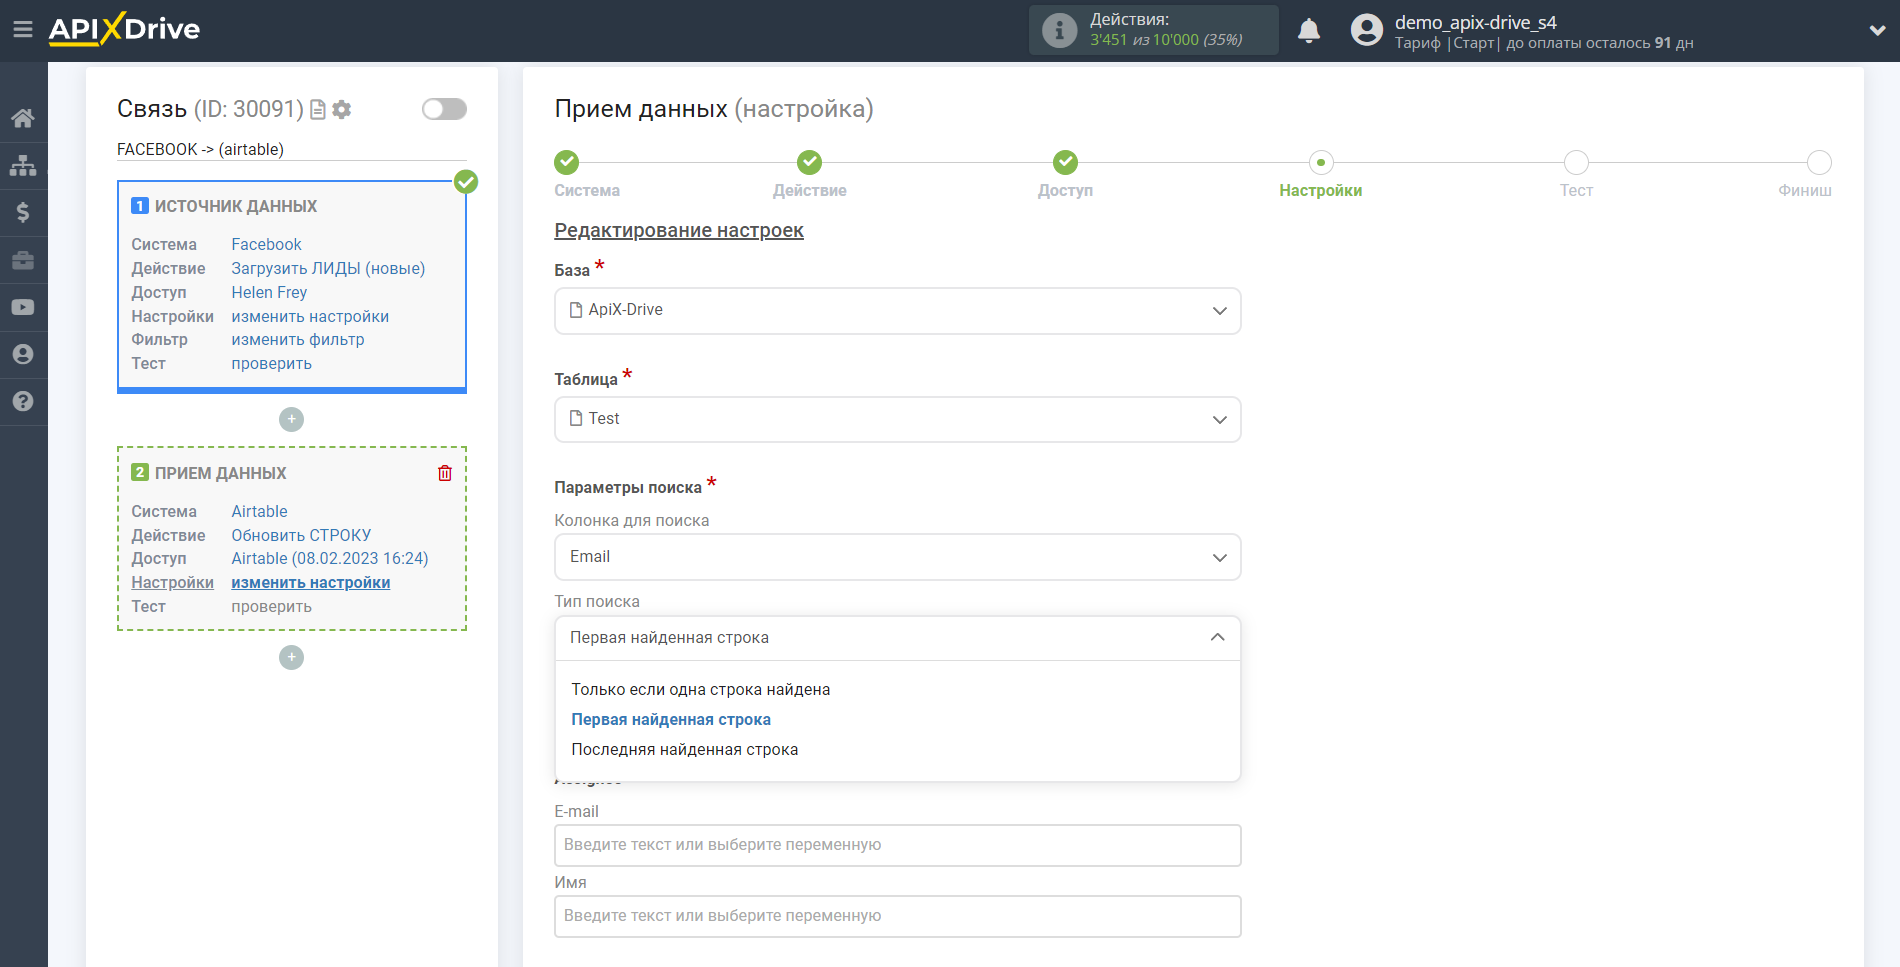Open the billing dollar icon in sidebar
1900x967 pixels.
23,212
